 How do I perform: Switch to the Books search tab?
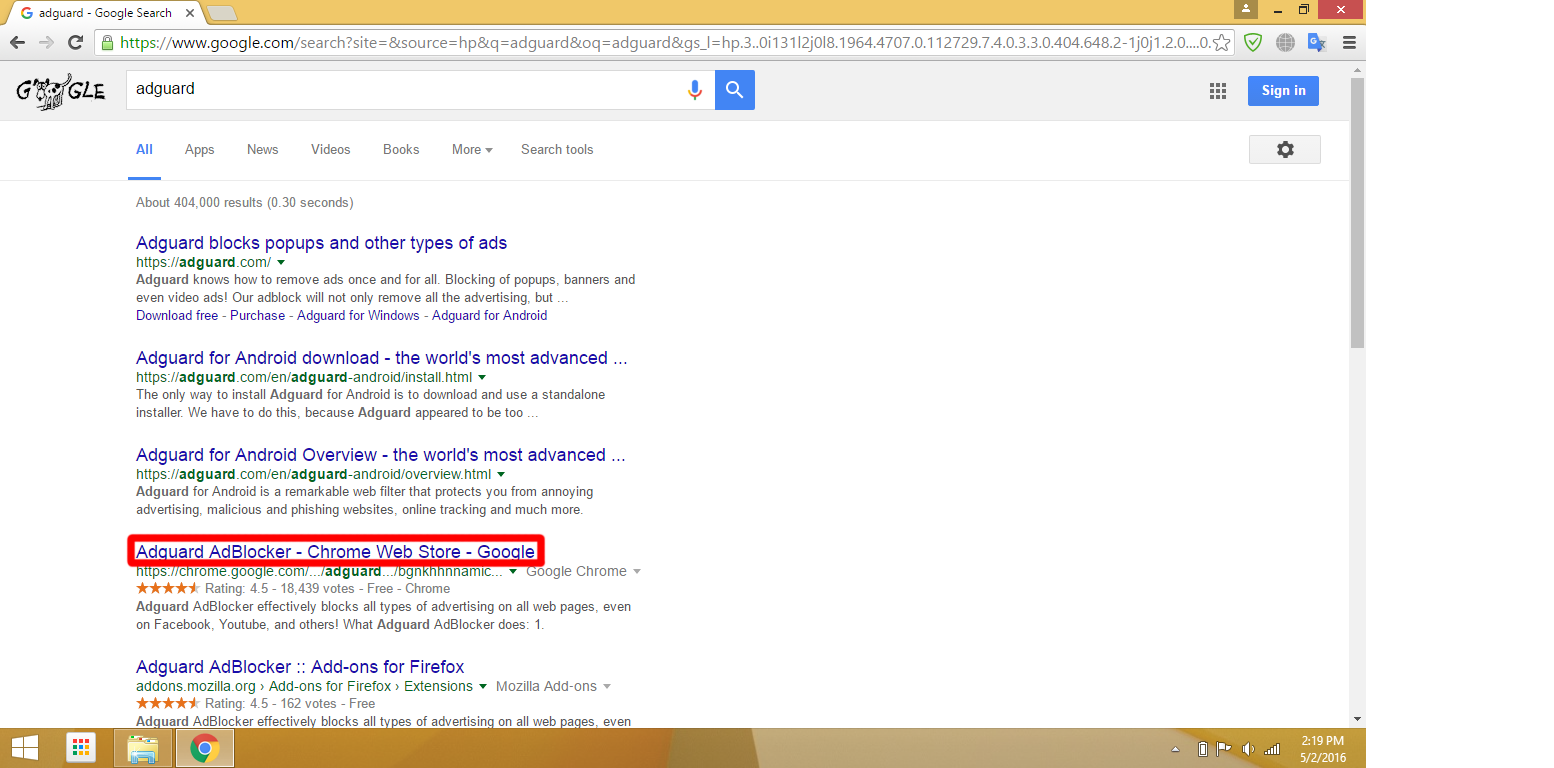click(x=401, y=150)
